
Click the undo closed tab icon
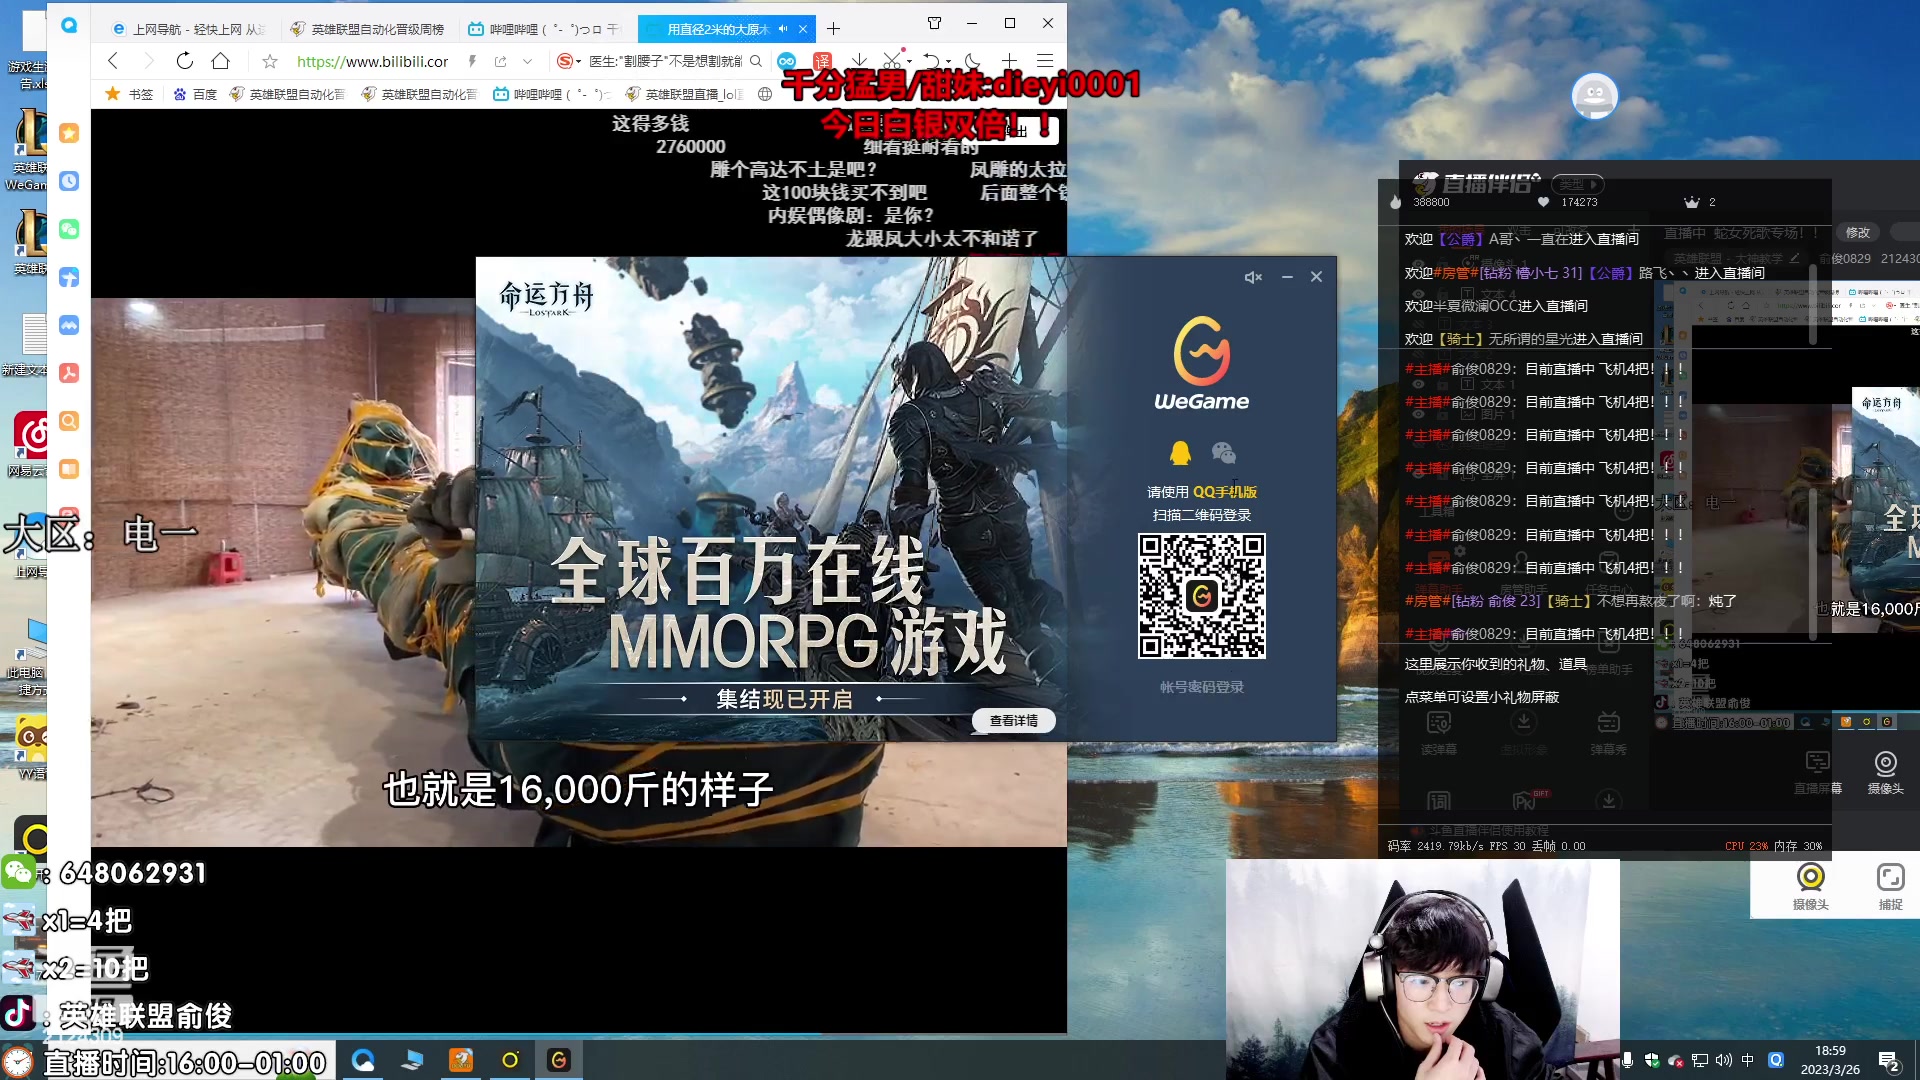point(932,61)
